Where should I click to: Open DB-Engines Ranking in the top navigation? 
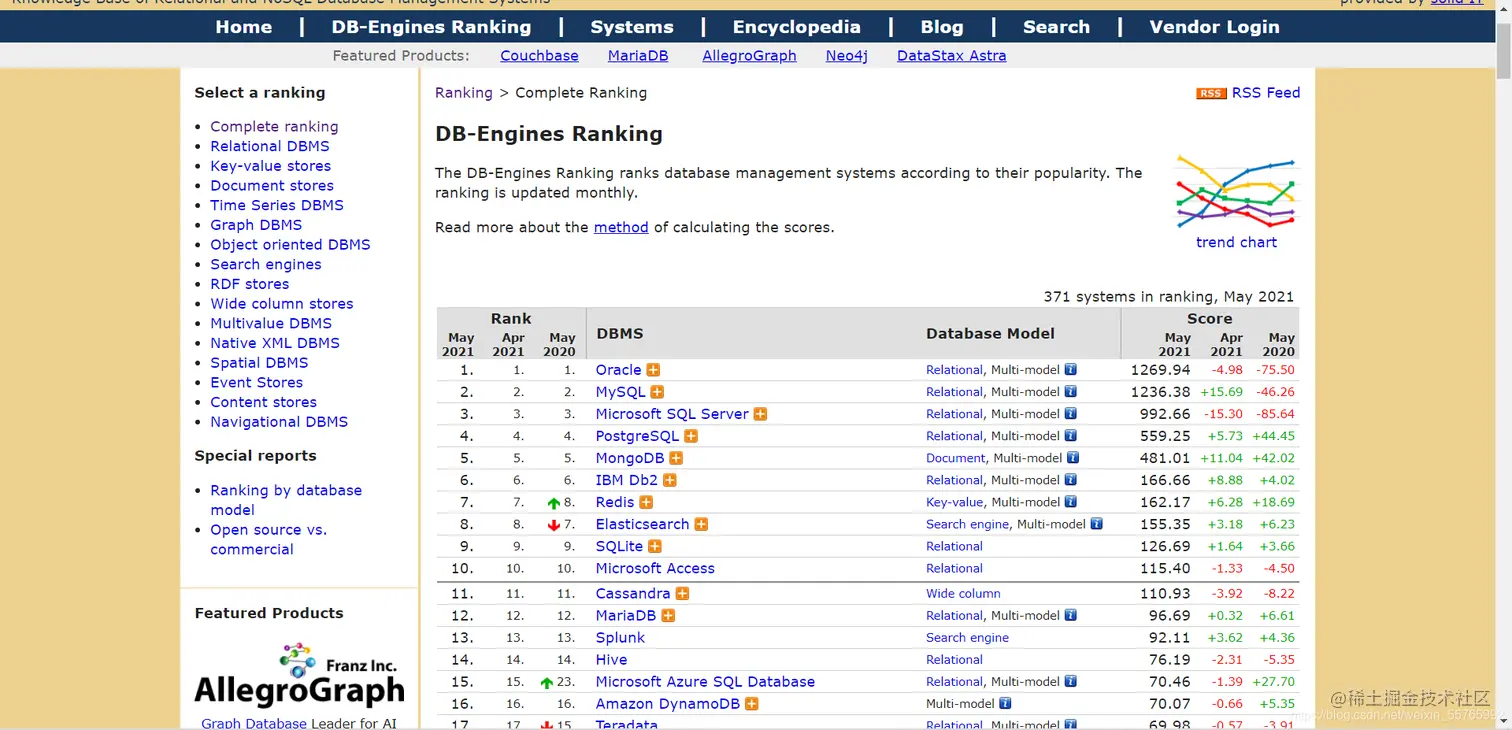click(432, 27)
